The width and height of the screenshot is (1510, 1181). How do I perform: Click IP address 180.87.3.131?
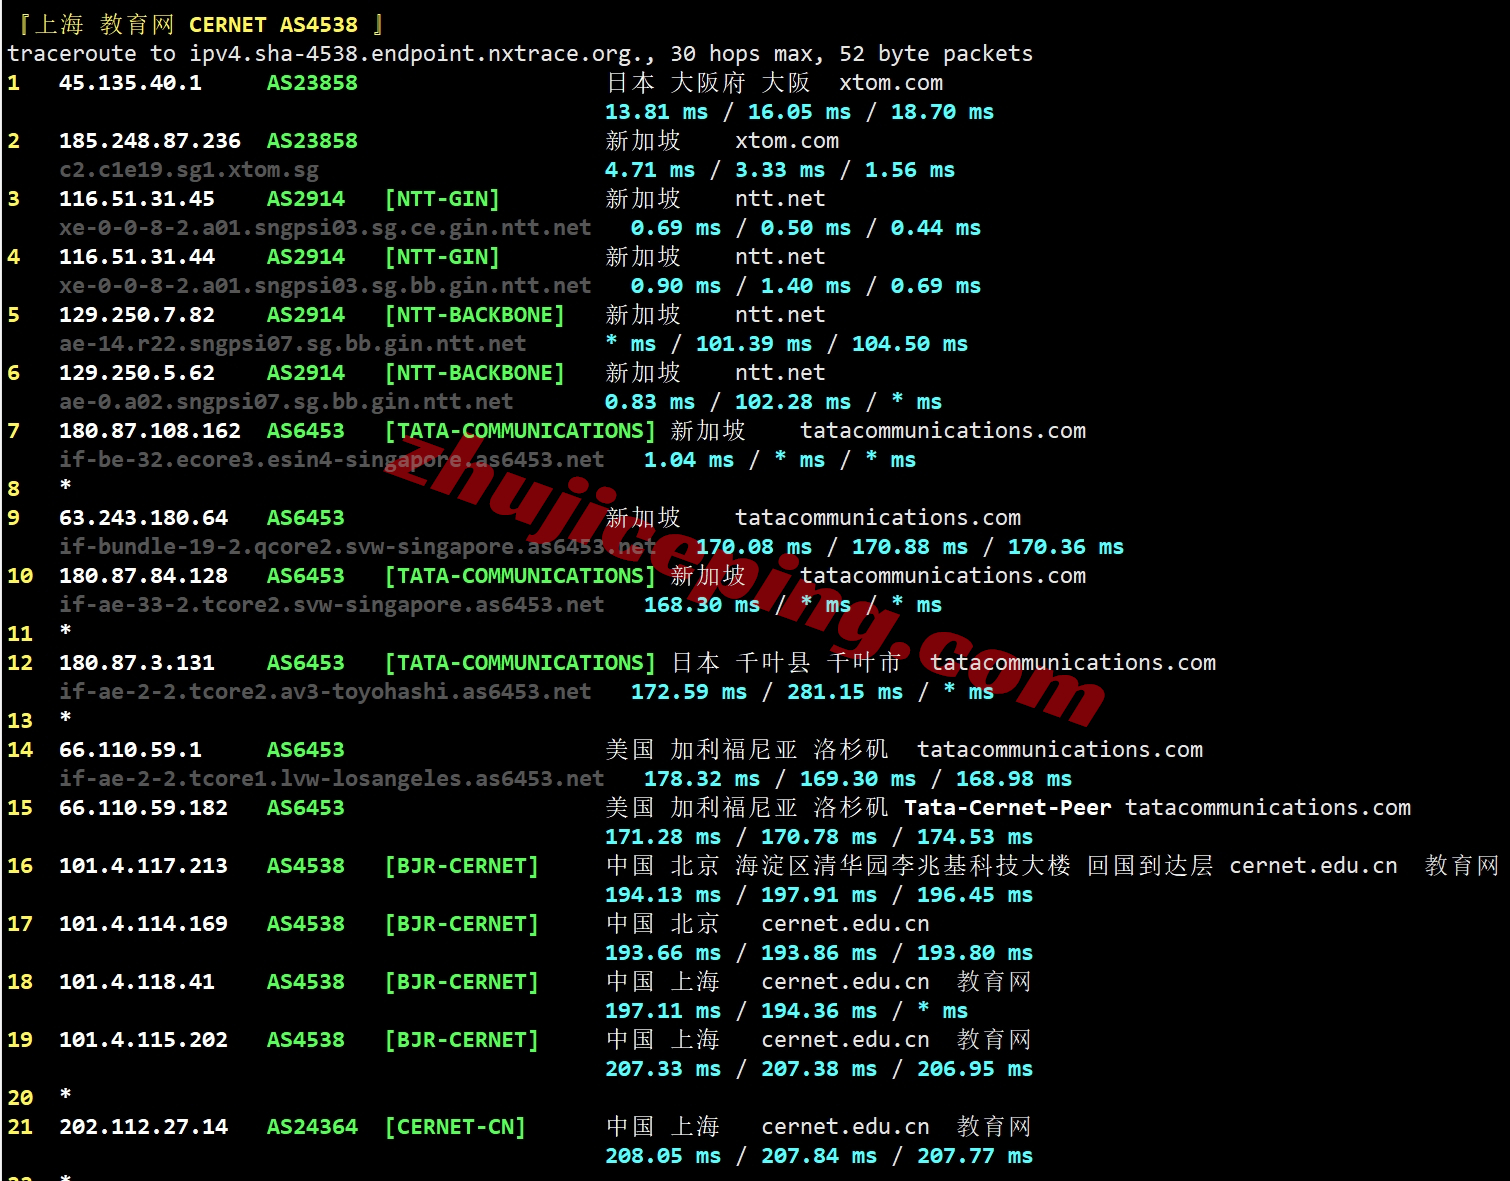coord(137,662)
